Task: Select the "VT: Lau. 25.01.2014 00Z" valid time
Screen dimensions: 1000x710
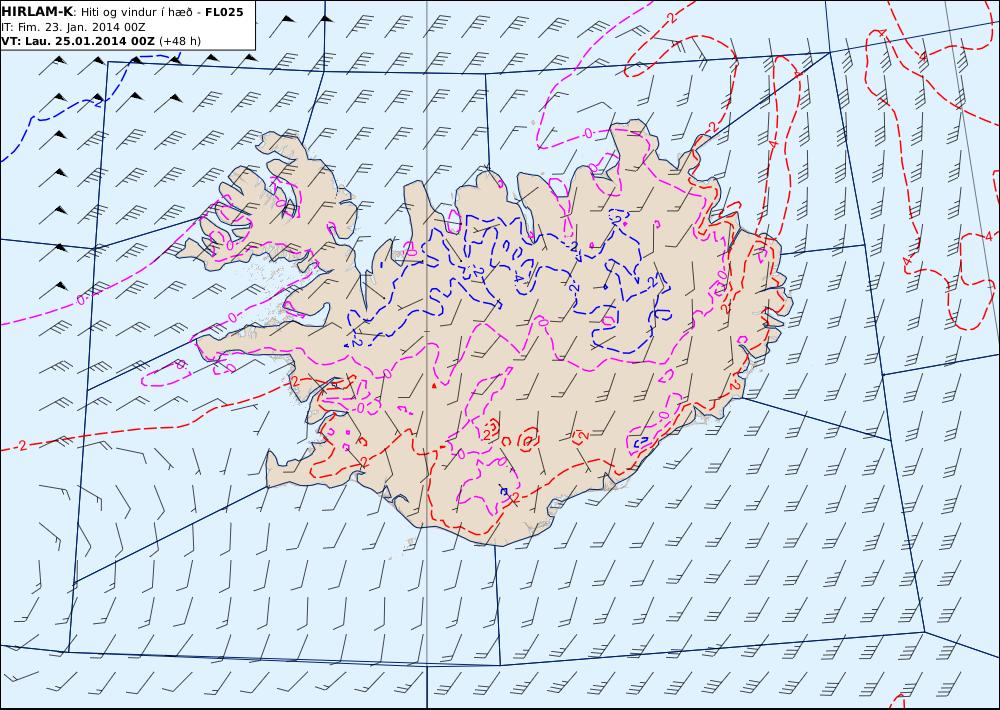Action: [x=78, y=41]
